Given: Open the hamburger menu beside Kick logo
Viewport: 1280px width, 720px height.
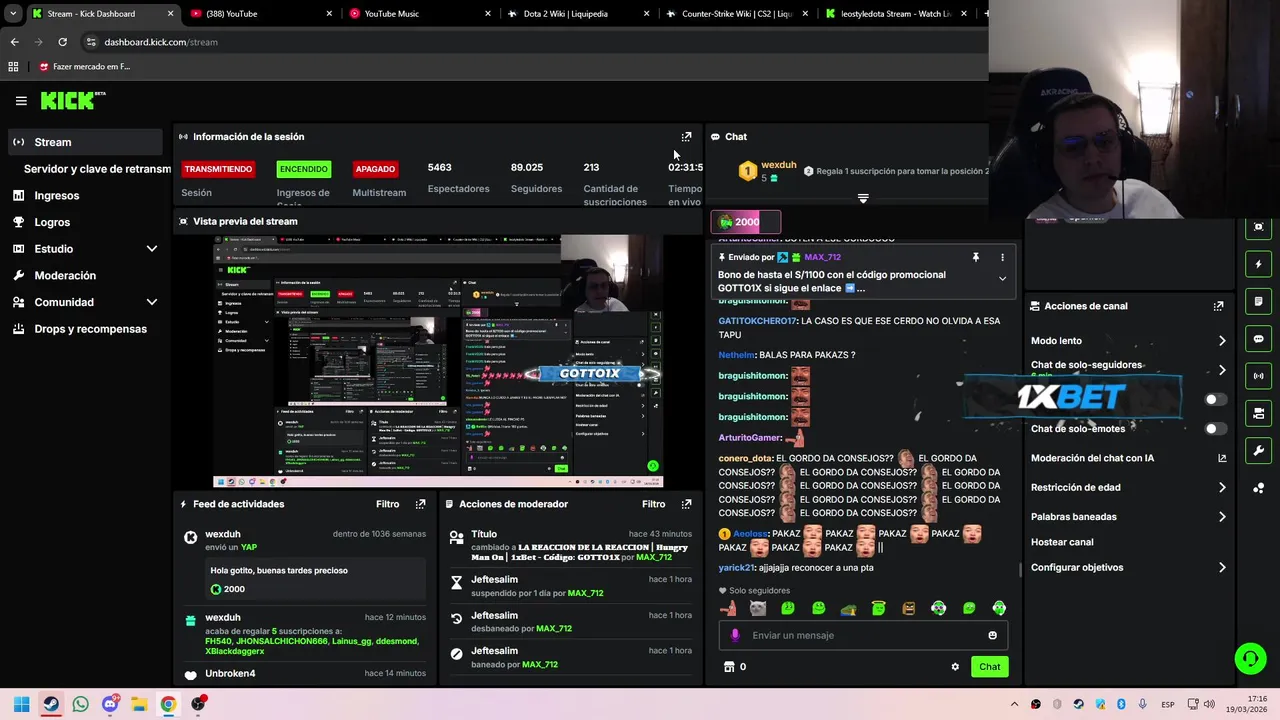Looking at the screenshot, I should tap(21, 100).
